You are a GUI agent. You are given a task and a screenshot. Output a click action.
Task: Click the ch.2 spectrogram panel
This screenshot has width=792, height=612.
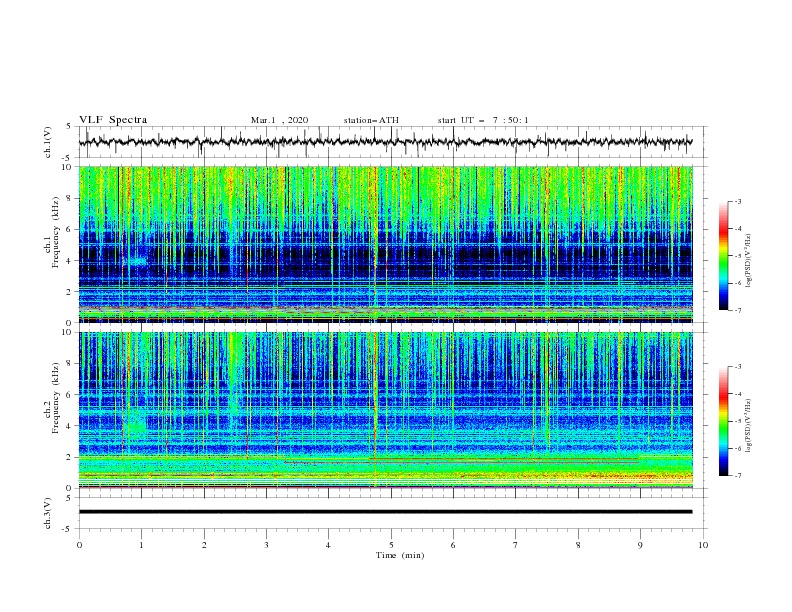(x=385, y=410)
